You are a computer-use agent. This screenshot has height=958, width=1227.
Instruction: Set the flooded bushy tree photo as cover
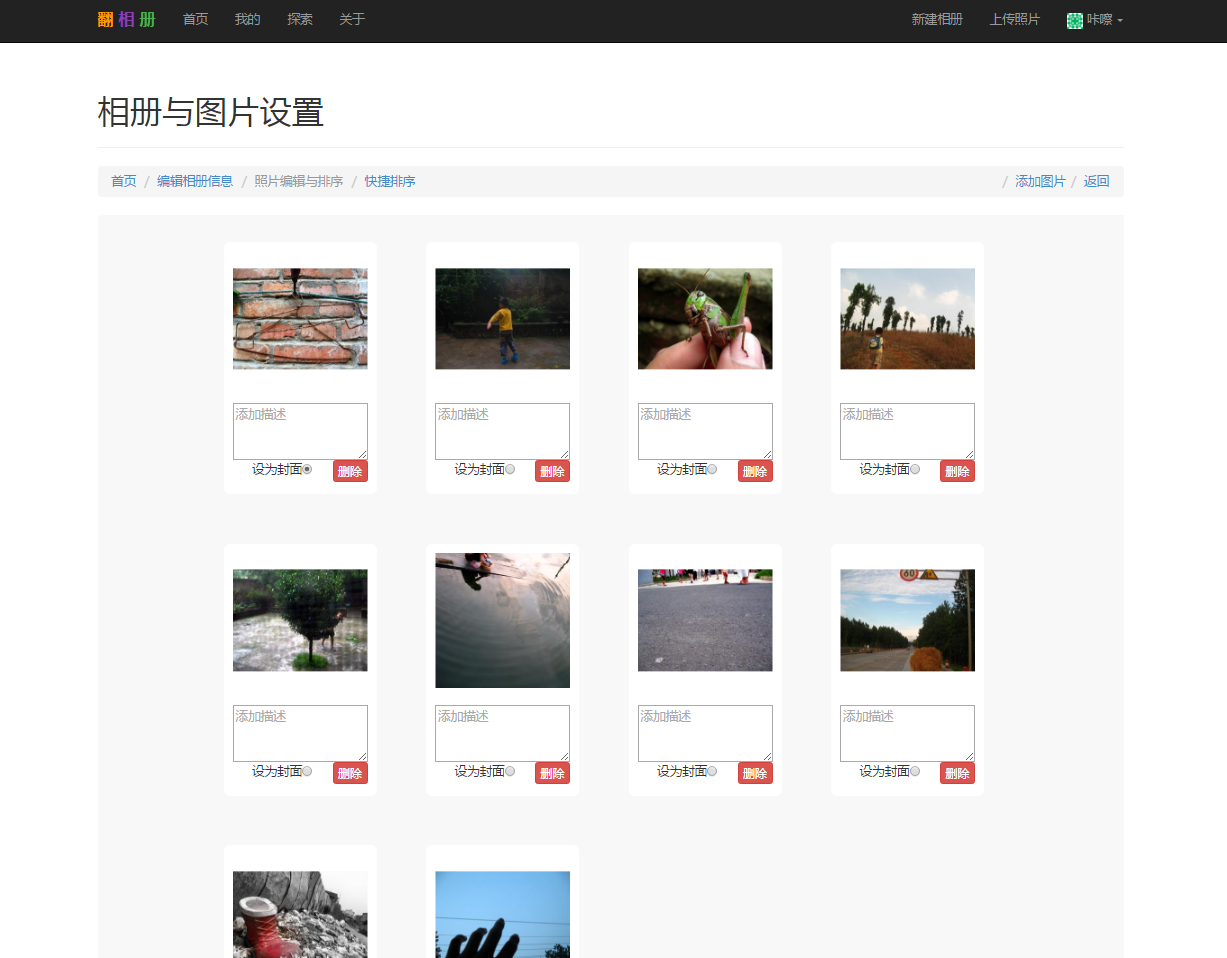click(307, 771)
